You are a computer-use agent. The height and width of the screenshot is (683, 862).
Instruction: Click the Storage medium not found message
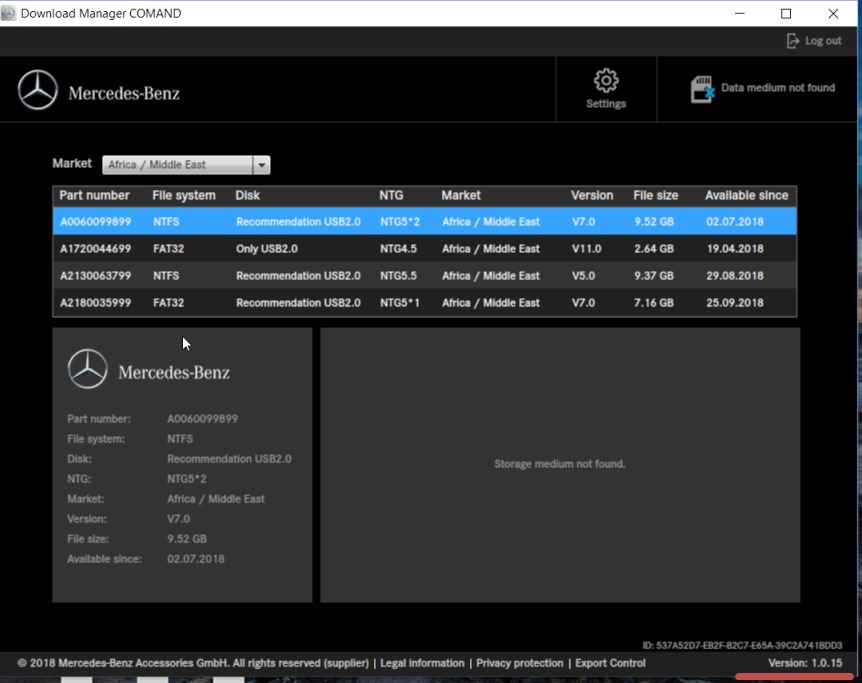pos(560,464)
